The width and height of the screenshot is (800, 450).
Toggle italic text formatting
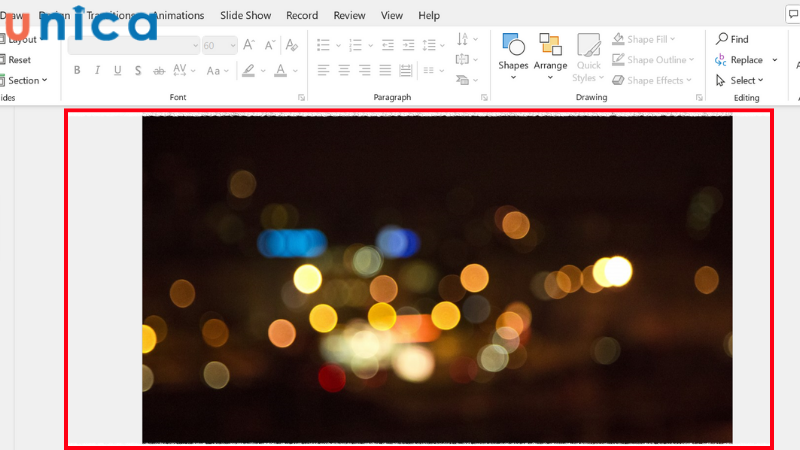point(97,70)
